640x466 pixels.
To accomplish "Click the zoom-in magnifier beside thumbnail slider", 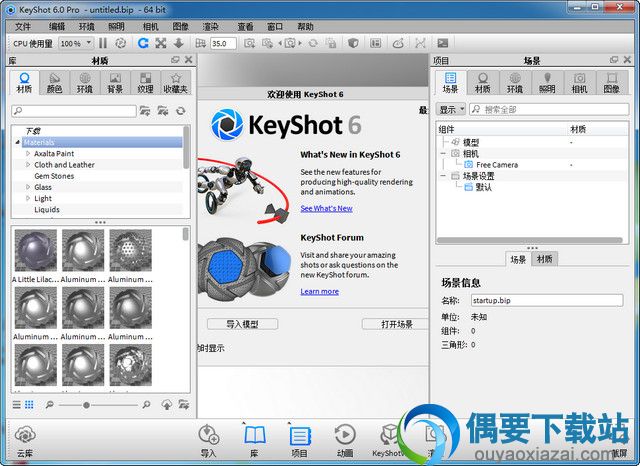I will tap(146, 404).
